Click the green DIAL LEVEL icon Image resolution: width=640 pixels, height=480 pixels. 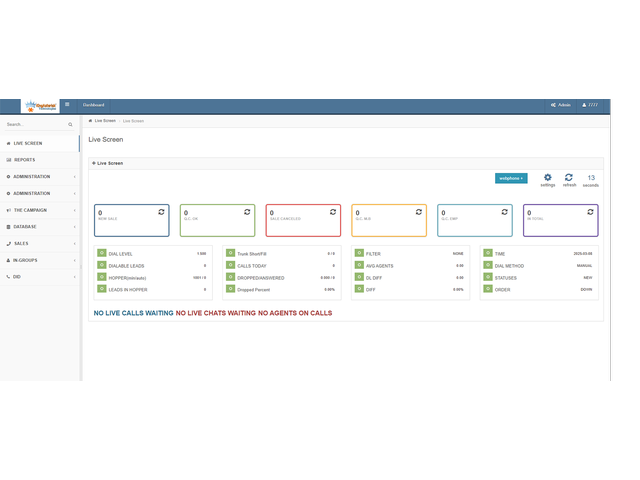pos(101,253)
